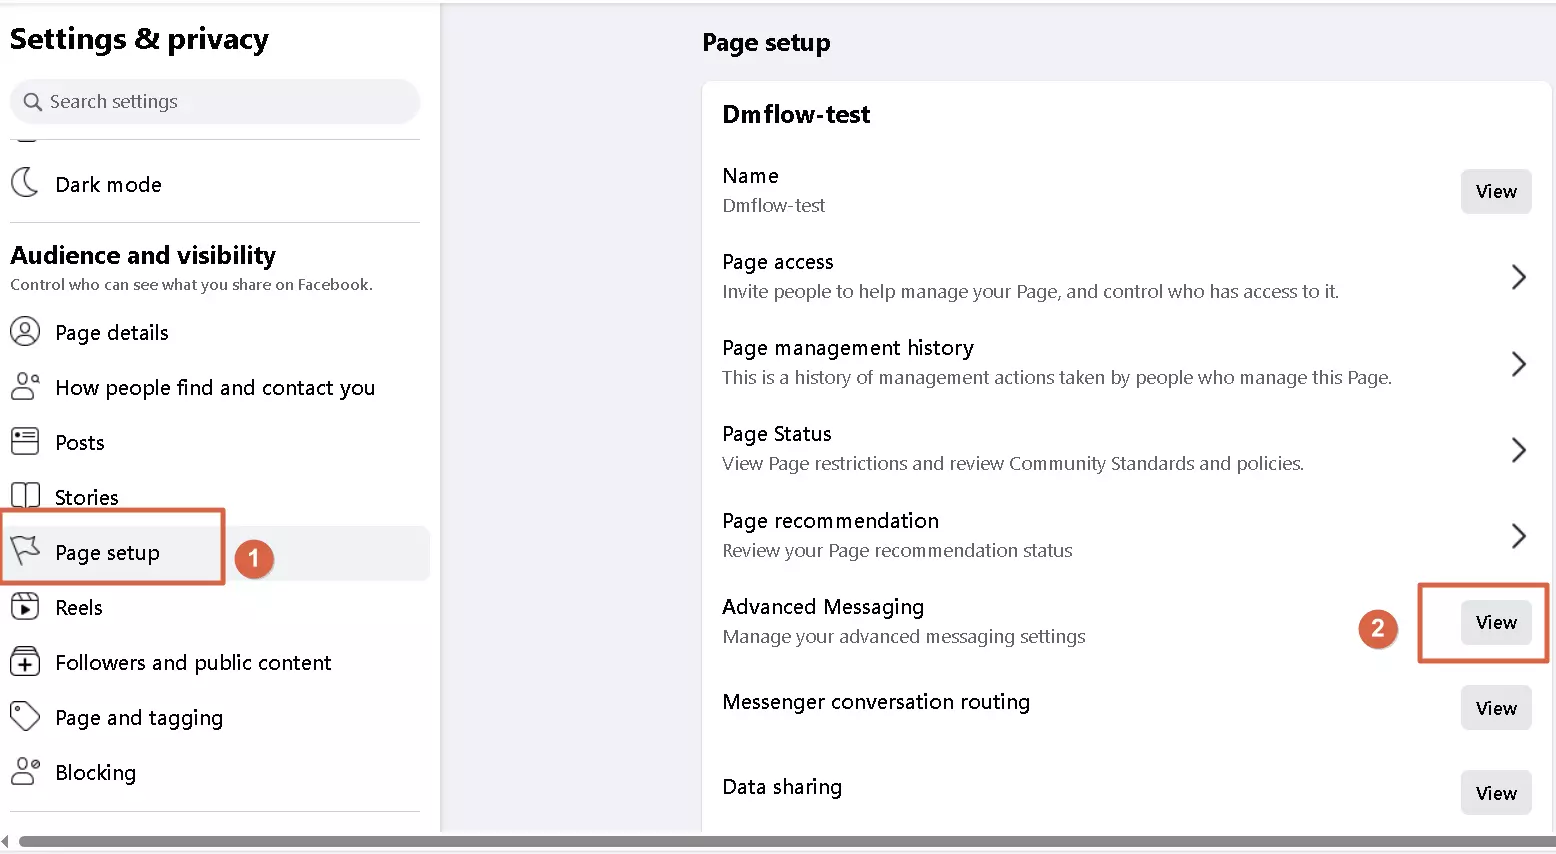The height and width of the screenshot is (854, 1556).
Task: Expand Page management history chevron
Action: coord(1518,363)
